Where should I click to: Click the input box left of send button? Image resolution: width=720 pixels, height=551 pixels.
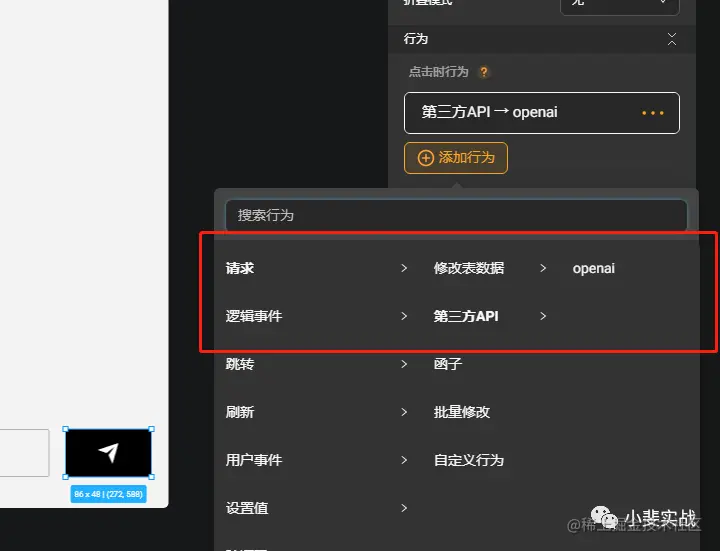click(x=24, y=453)
